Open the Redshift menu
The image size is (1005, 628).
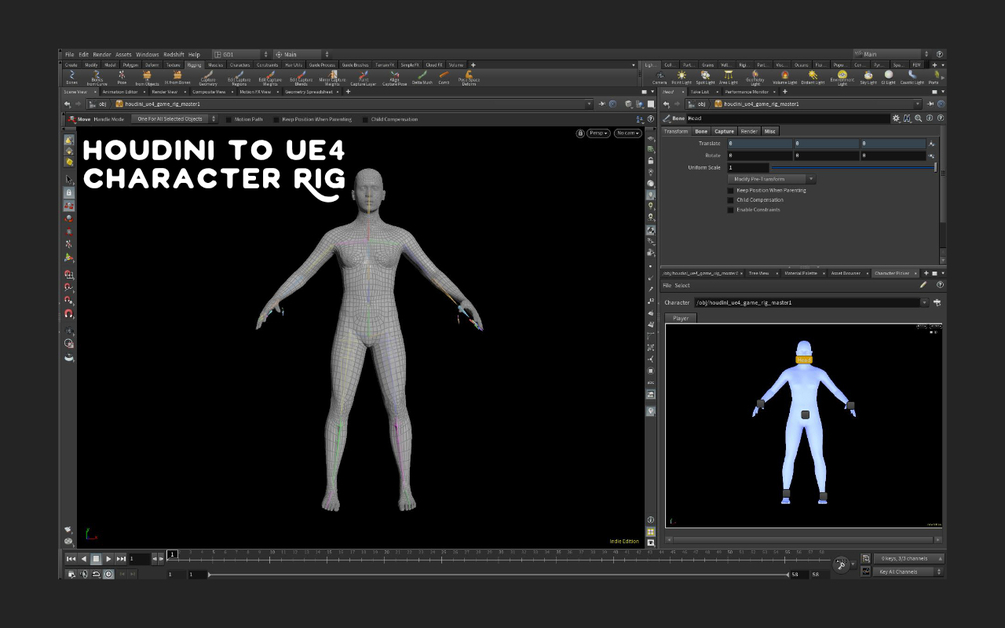[x=174, y=54]
